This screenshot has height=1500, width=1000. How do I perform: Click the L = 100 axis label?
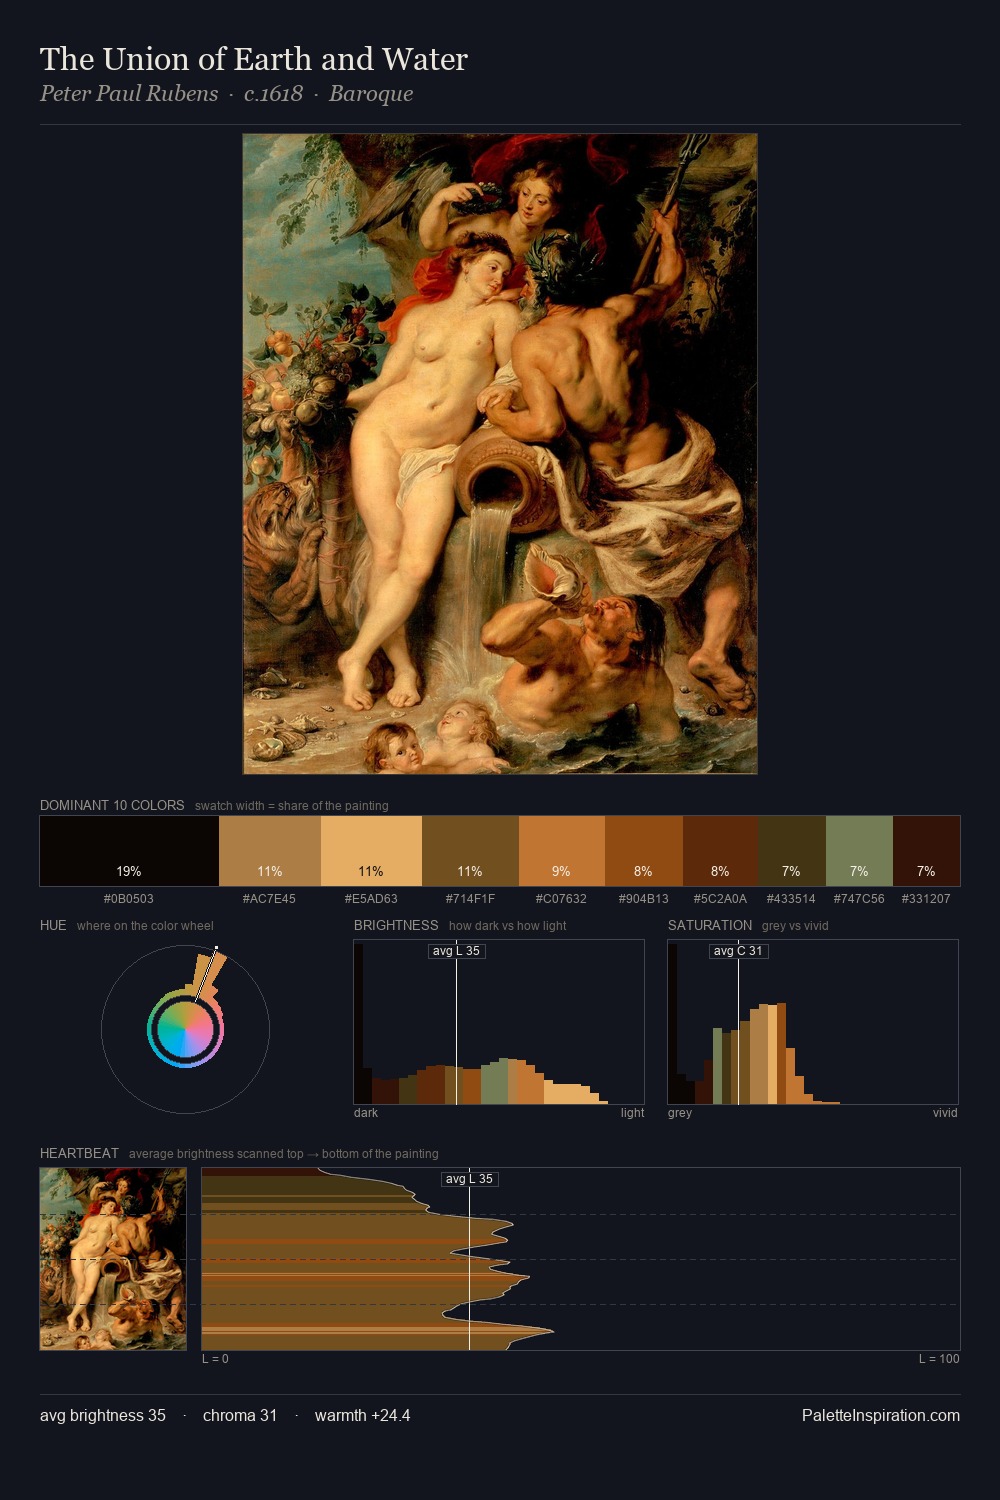939,1359
